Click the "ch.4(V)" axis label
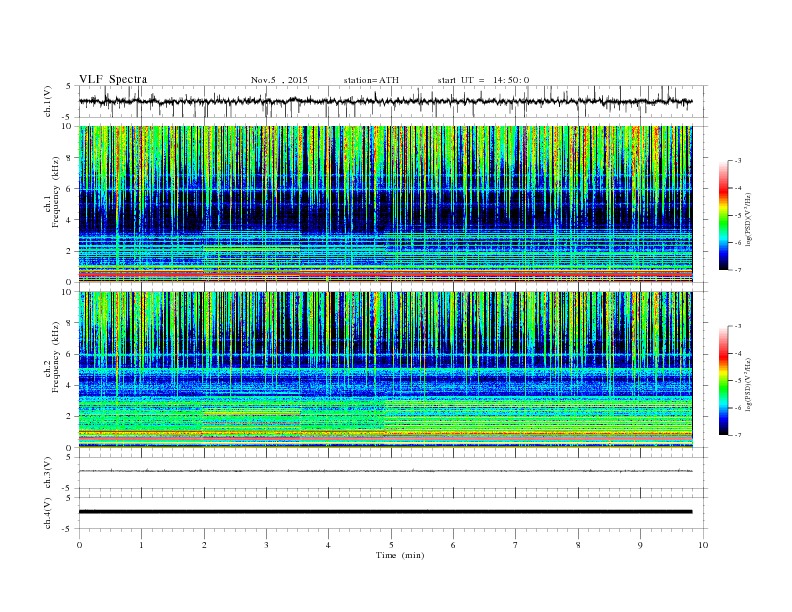792x612 pixels. coord(48,513)
